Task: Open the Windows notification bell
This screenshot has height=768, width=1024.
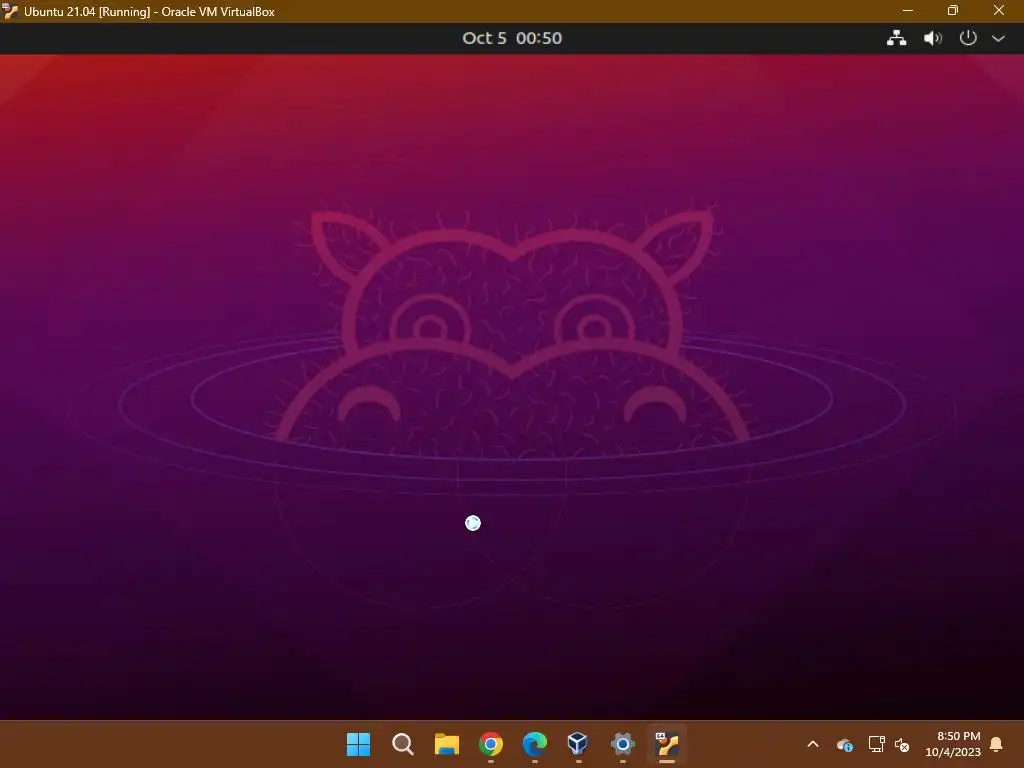Action: click(997, 744)
